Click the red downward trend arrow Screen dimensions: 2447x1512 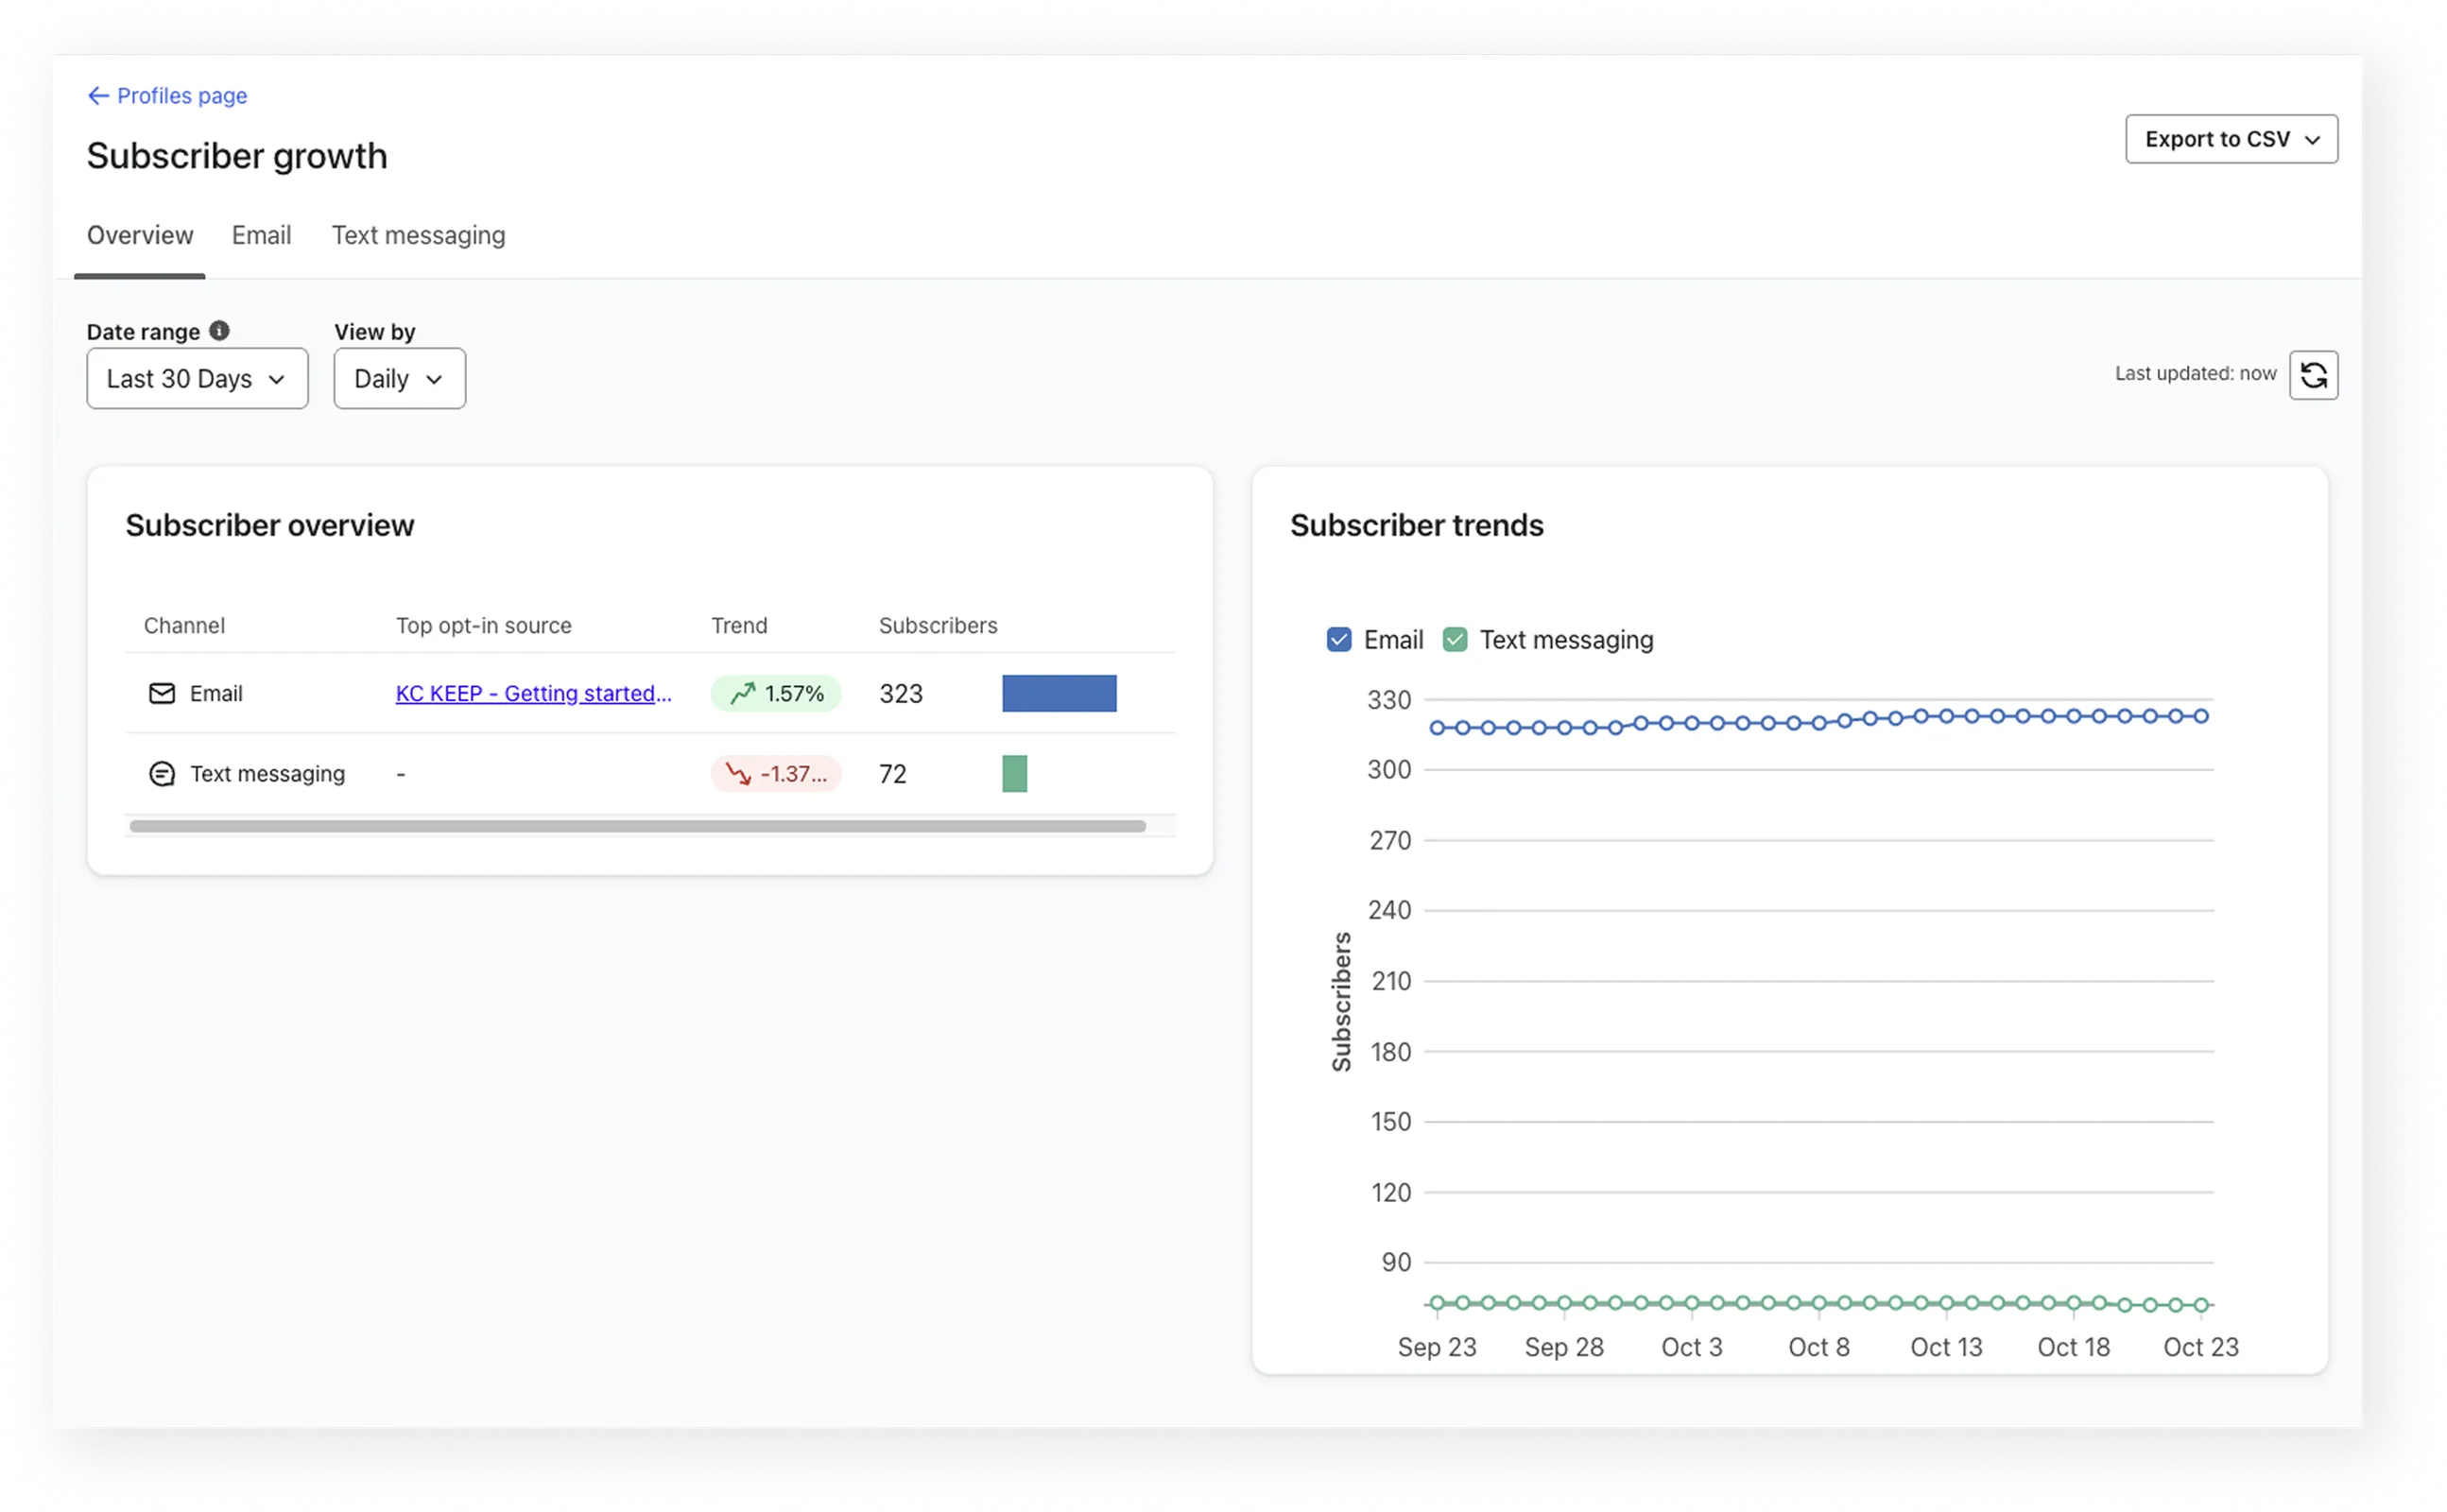tap(738, 773)
